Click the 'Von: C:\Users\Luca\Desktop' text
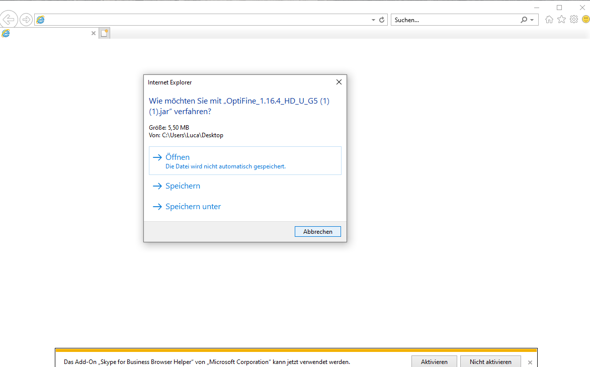The image size is (590, 367). click(186, 135)
